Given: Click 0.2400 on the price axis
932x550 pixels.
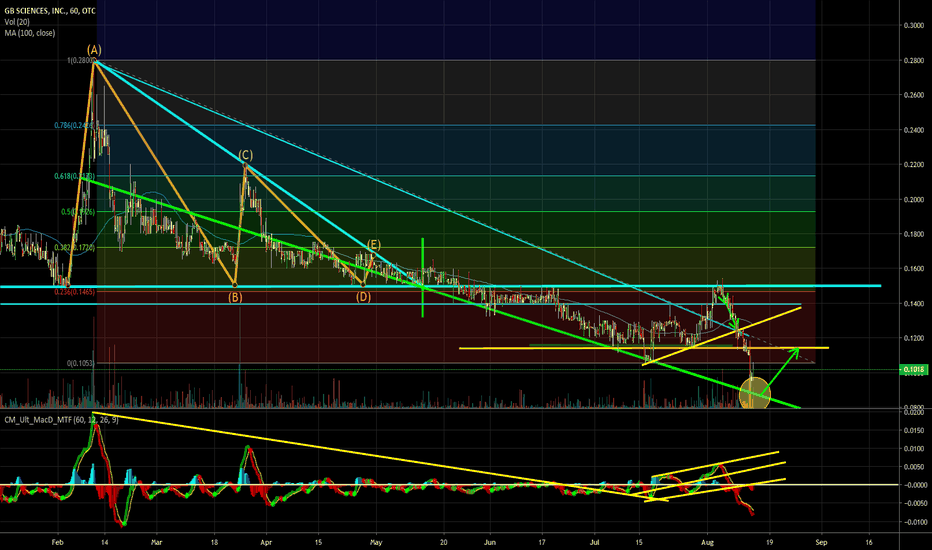Looking at the screenshot, I should [914, 130].
